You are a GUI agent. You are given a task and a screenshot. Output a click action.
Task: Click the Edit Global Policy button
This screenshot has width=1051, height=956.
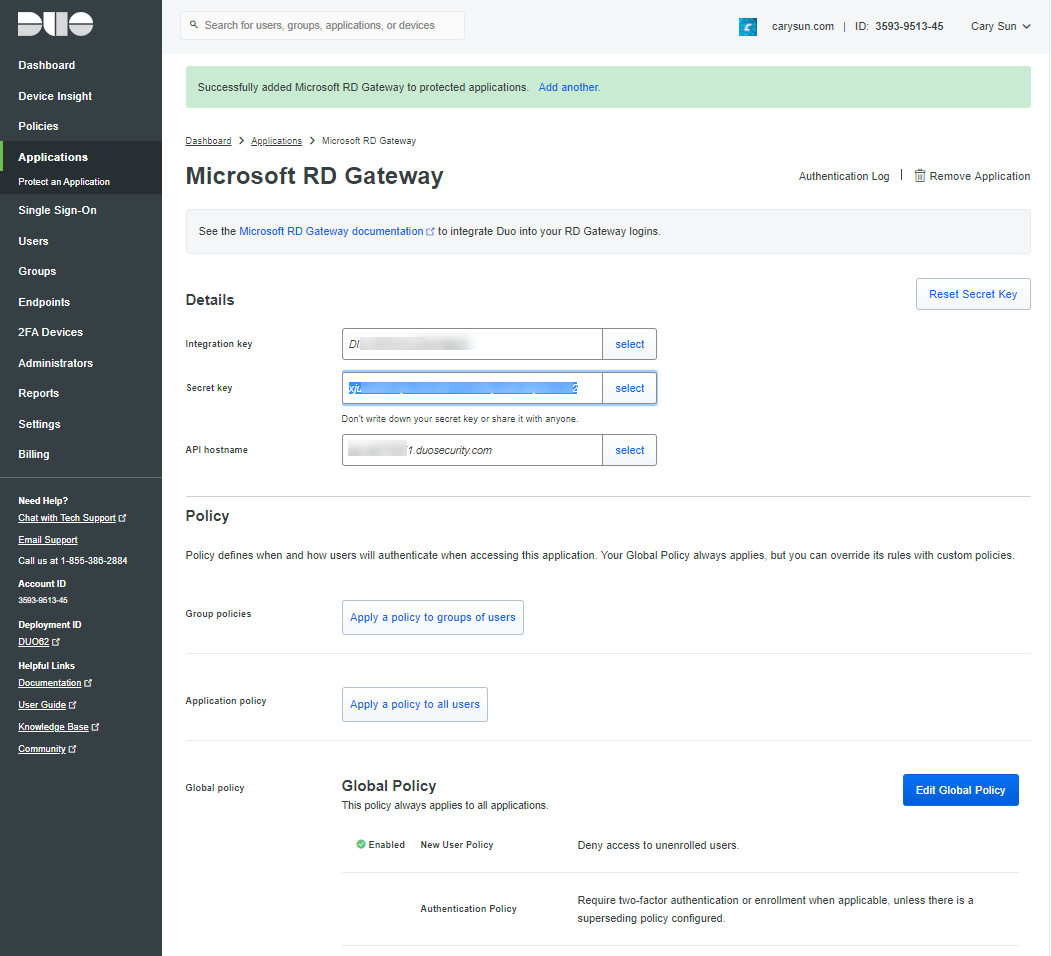961,790
